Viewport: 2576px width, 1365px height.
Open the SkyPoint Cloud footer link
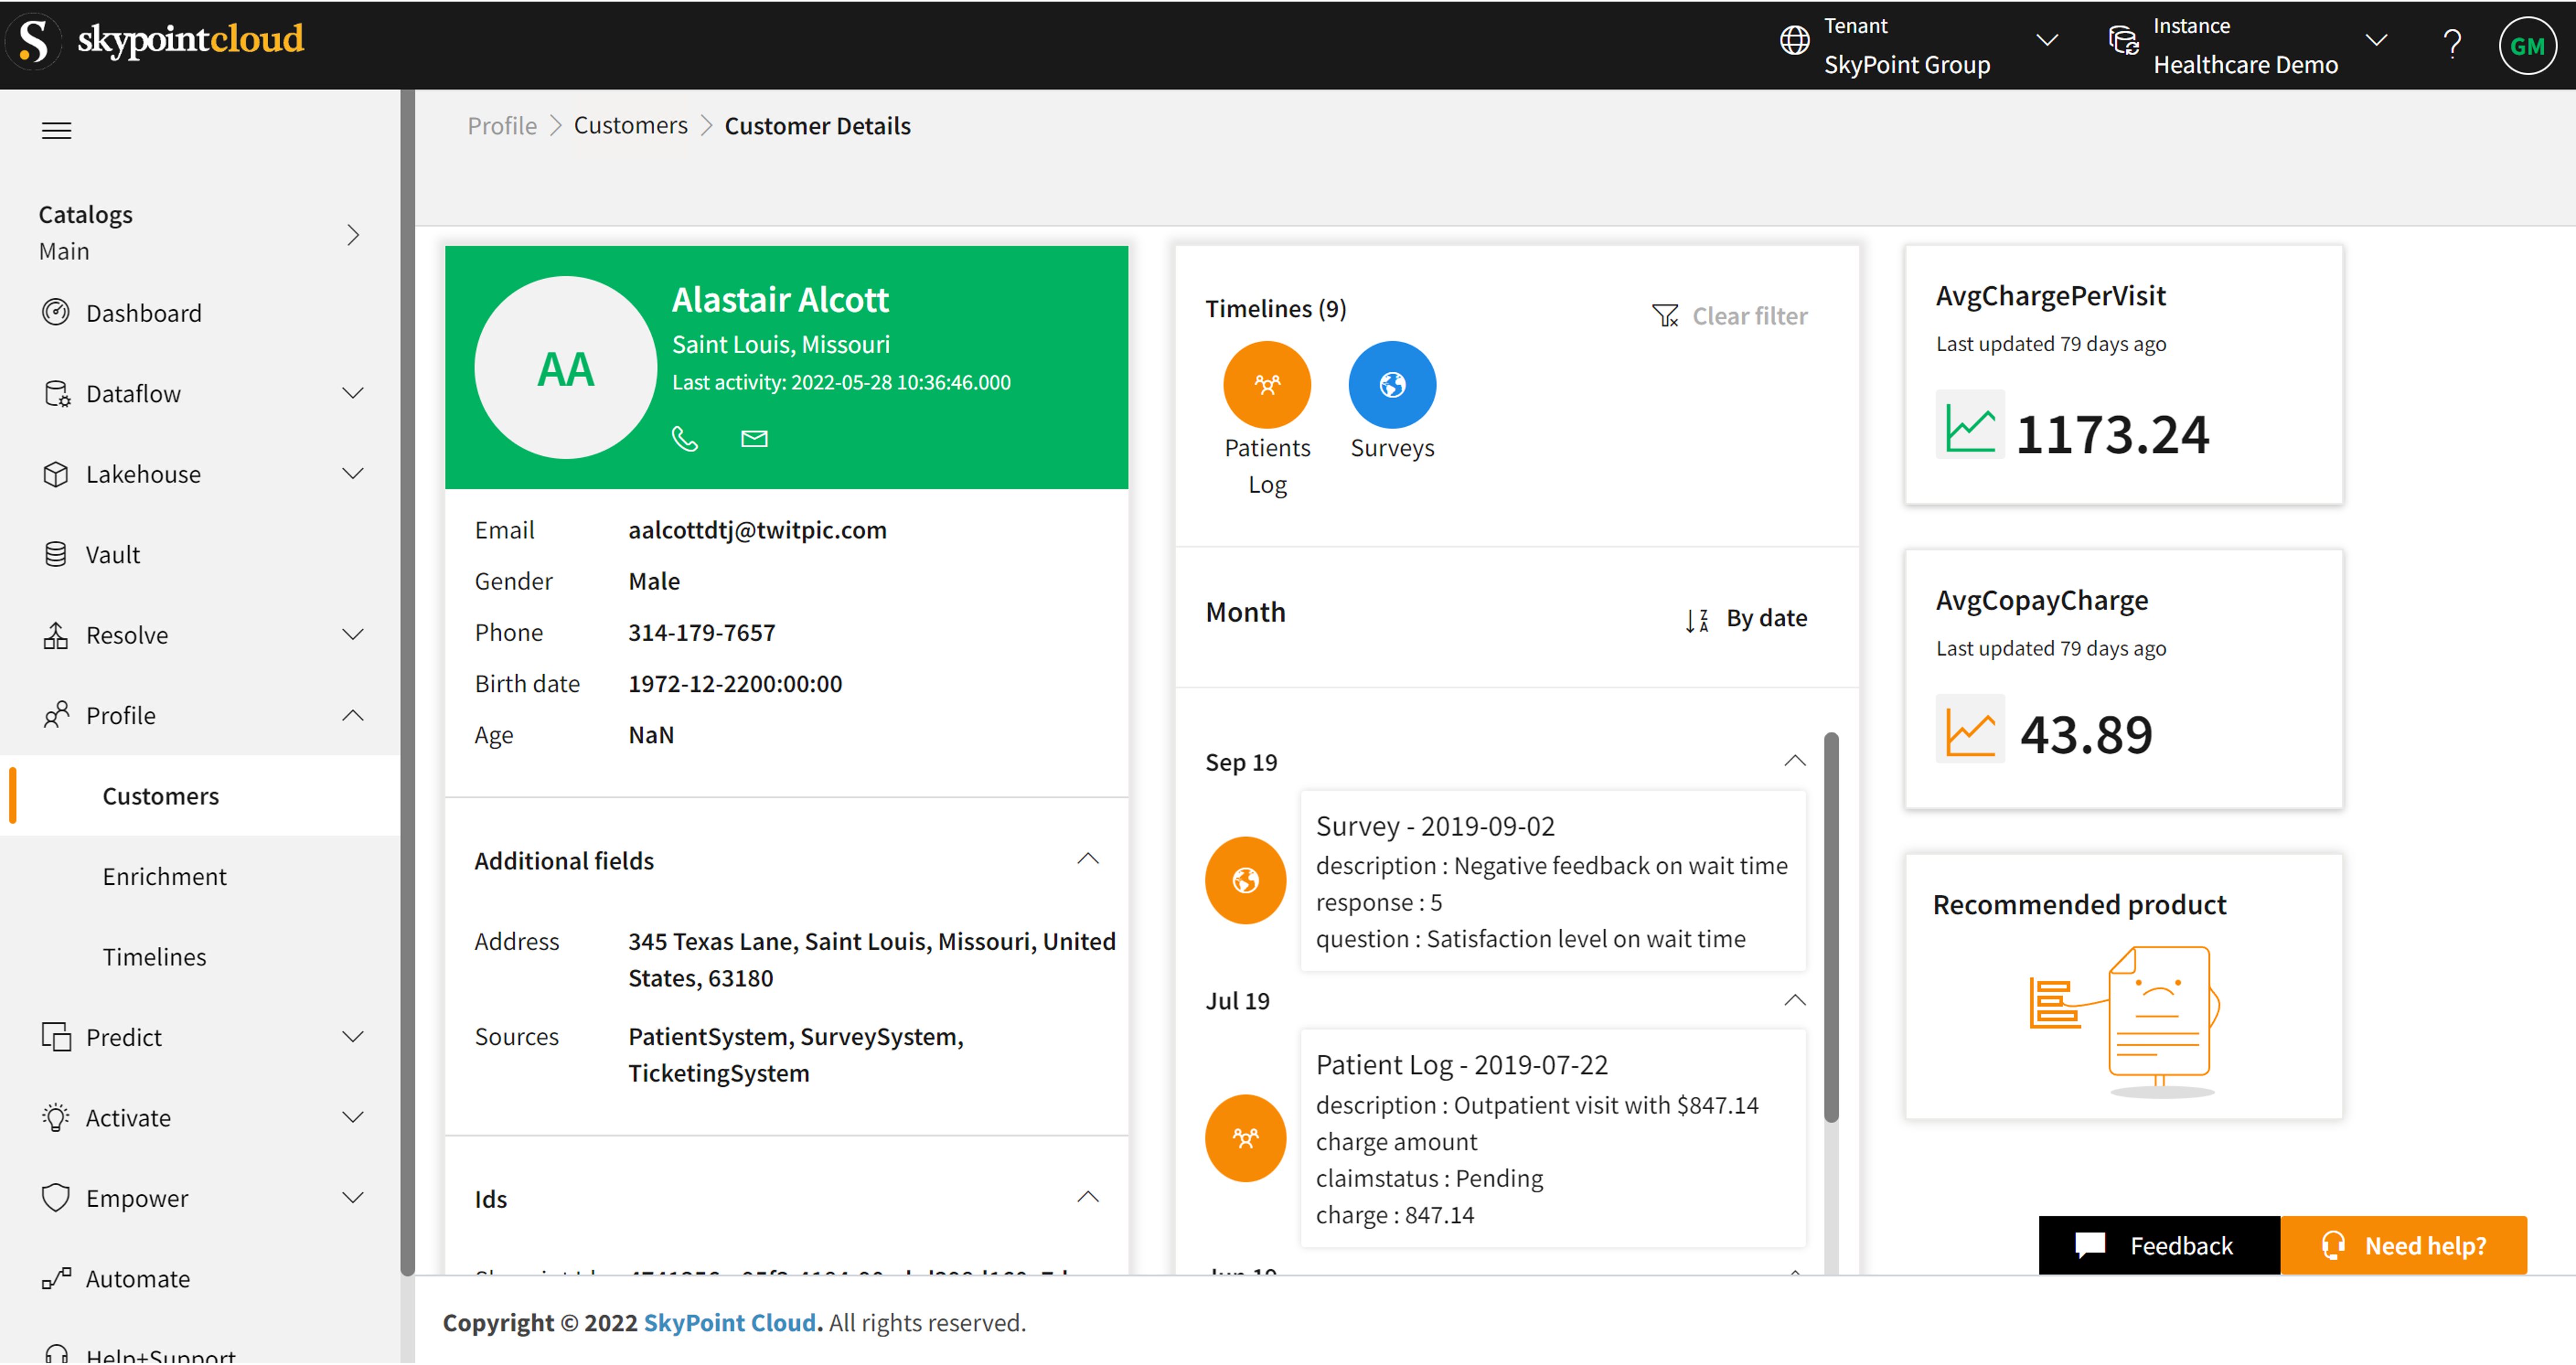[729, 1322]
